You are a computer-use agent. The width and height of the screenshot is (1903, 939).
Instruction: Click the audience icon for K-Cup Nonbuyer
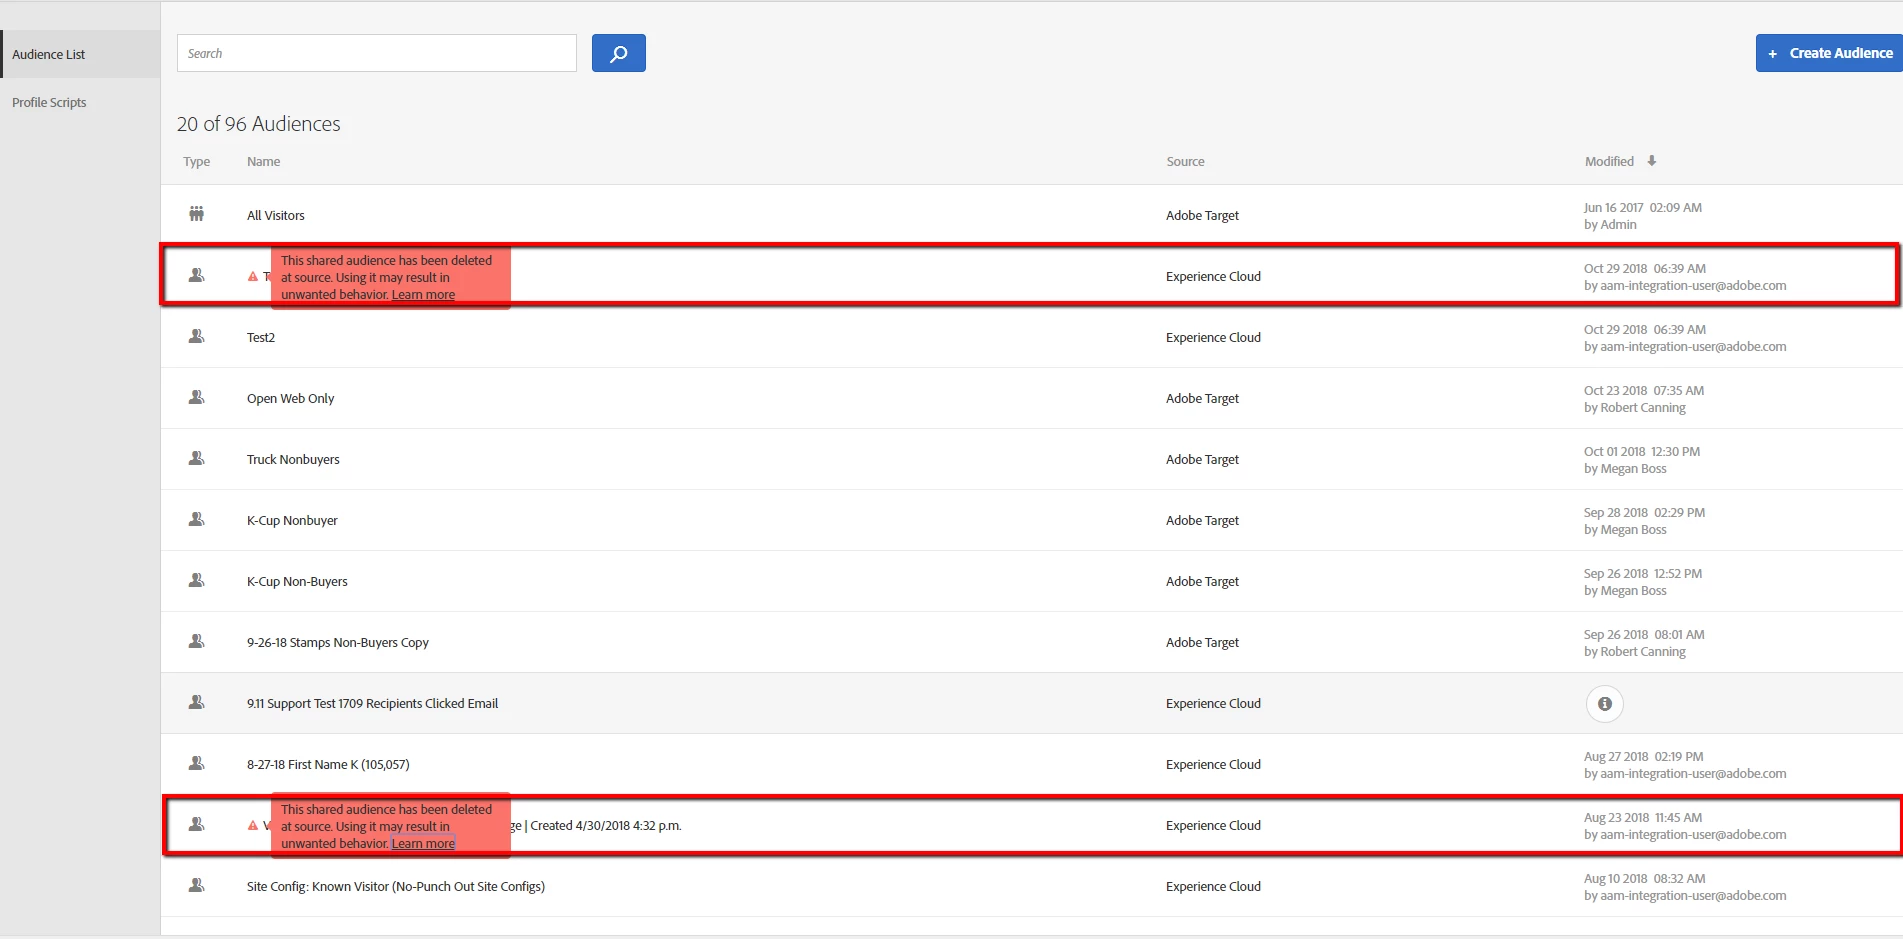(197, 519)
